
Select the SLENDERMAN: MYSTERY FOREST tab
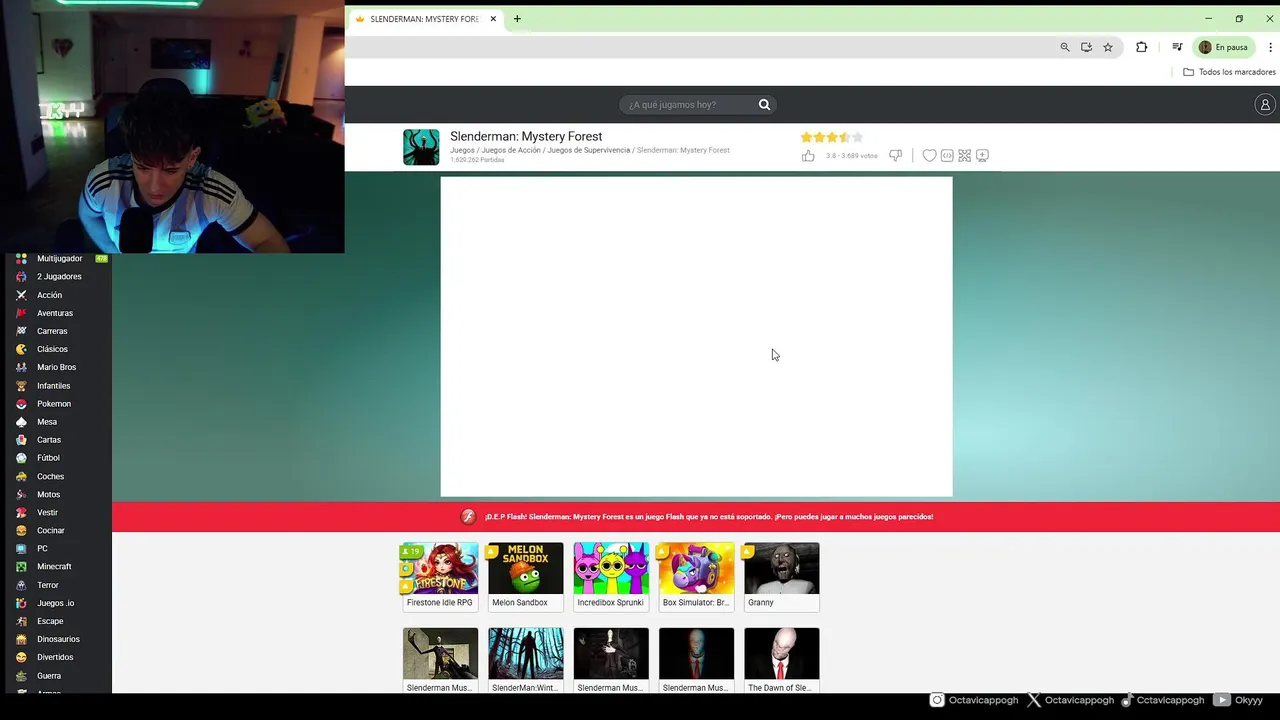426,19
